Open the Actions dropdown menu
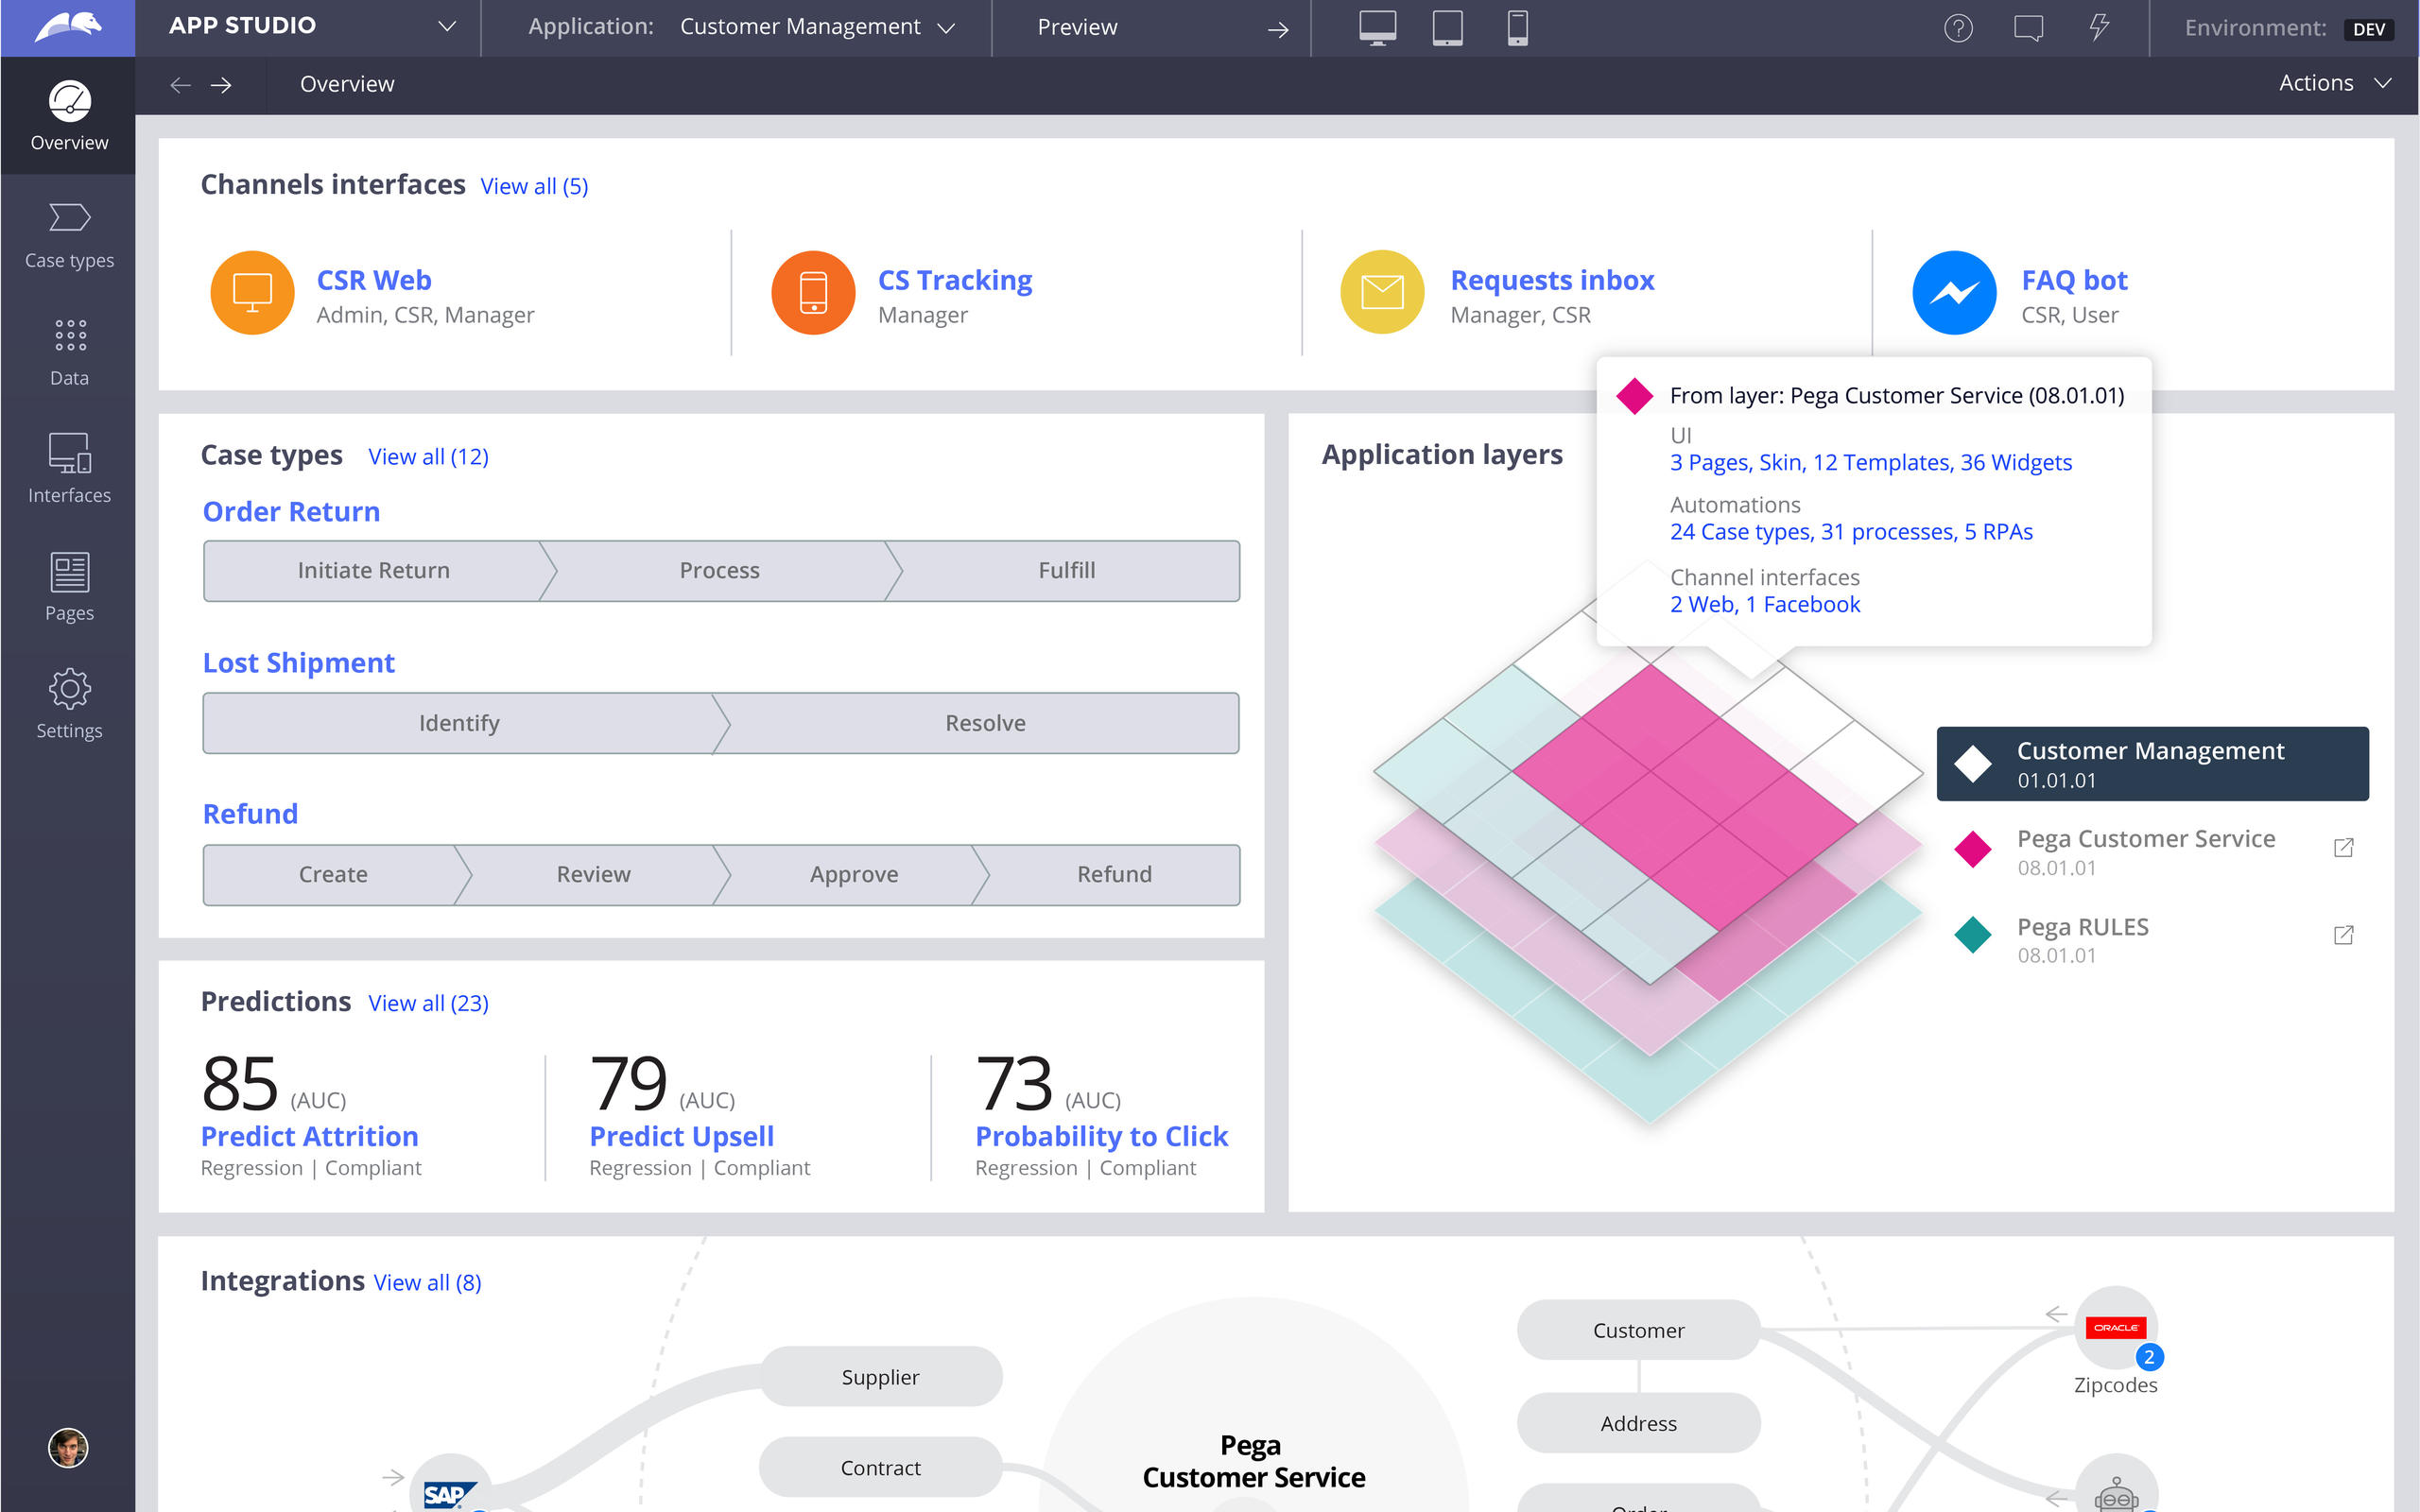Viewport: 2420px width, 1512px height. click(x=2335, y=83)
